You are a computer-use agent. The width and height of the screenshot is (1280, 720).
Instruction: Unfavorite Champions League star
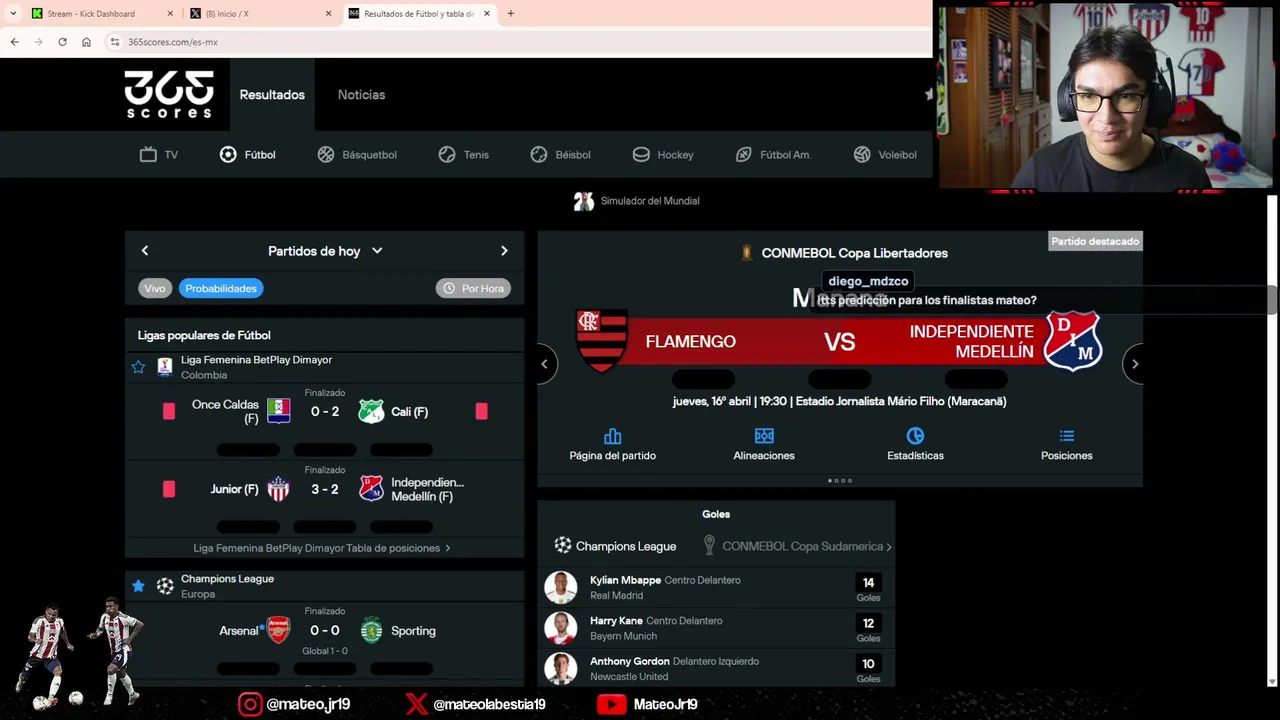(138, 586)
